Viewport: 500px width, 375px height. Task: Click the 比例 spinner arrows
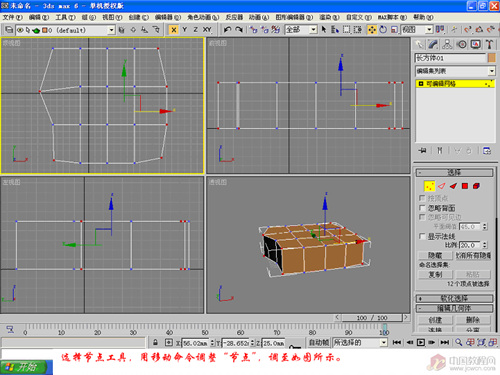point(485,245)
